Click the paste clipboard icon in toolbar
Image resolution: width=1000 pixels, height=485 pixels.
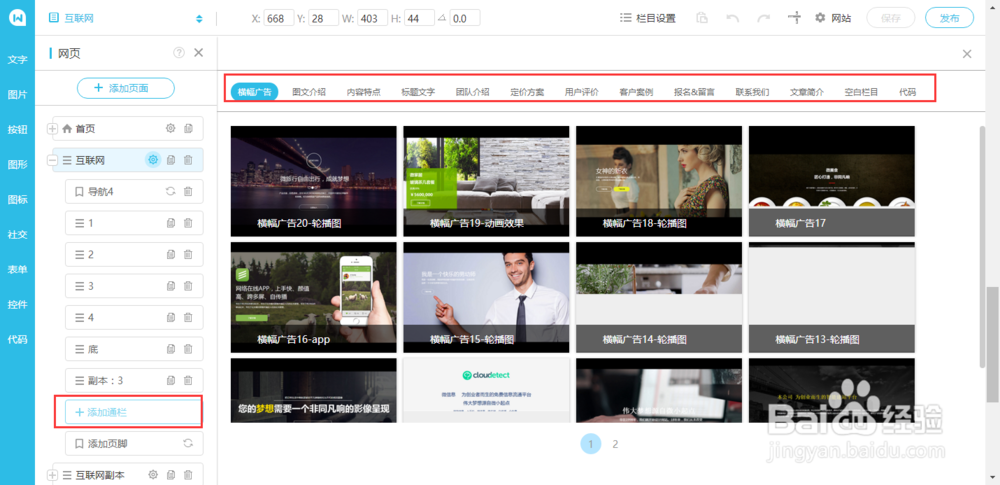tap(702, 18)
